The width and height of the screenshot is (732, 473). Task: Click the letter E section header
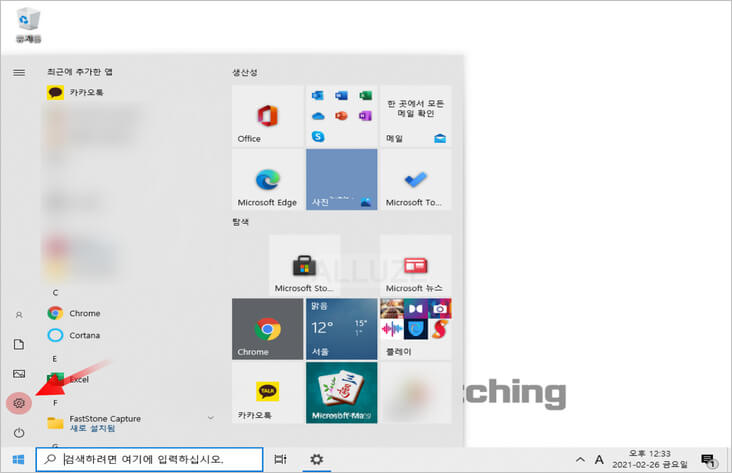55,359
